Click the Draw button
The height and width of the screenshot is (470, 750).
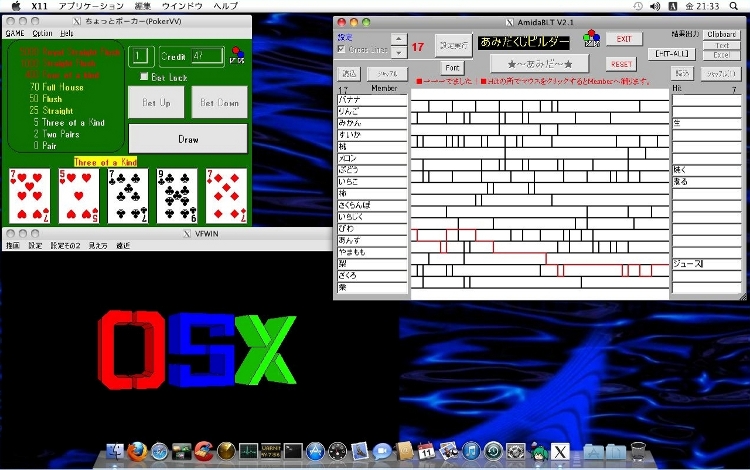(x=188, y=139)
